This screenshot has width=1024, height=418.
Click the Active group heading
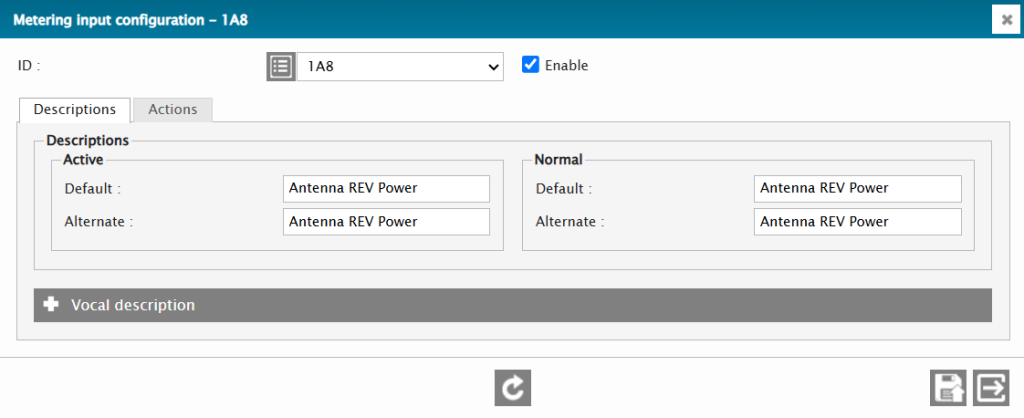(x=83, y=159)
